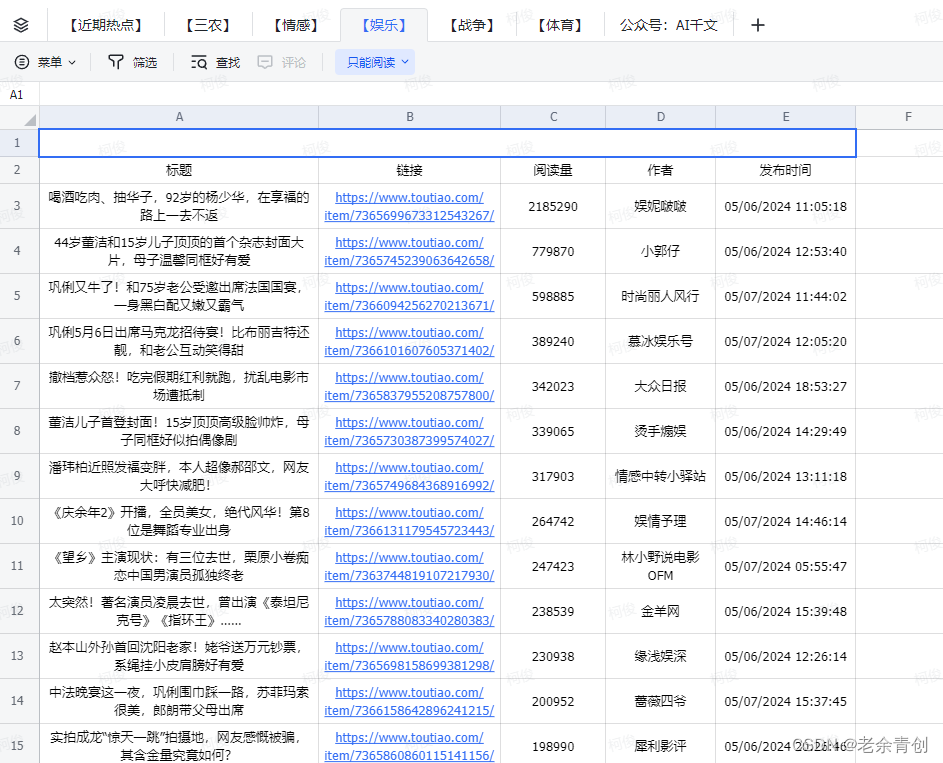
Task: Open toutiao link ending 7366131179545723443
Action: coord(410,522)
